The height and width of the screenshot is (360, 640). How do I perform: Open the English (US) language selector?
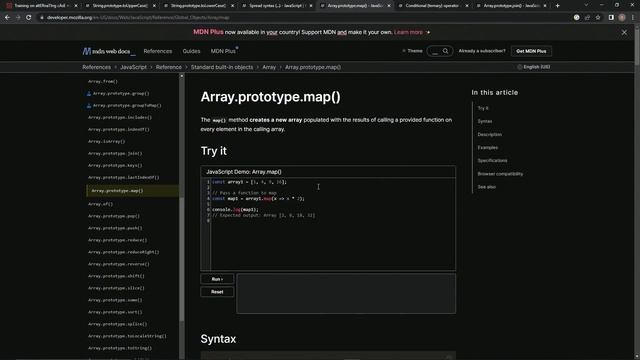point(534,67)
